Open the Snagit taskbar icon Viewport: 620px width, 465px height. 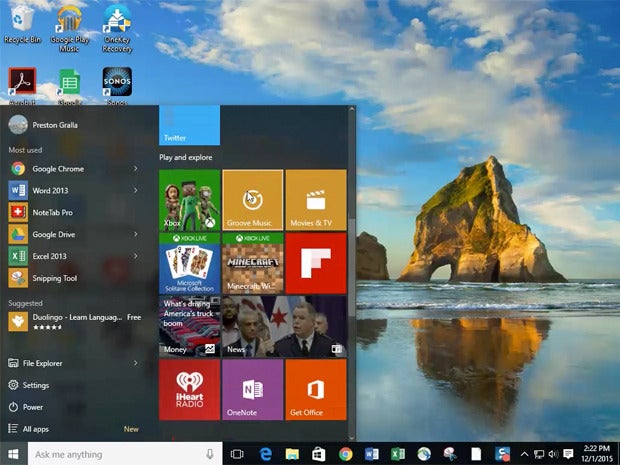(x=502, y=454)
